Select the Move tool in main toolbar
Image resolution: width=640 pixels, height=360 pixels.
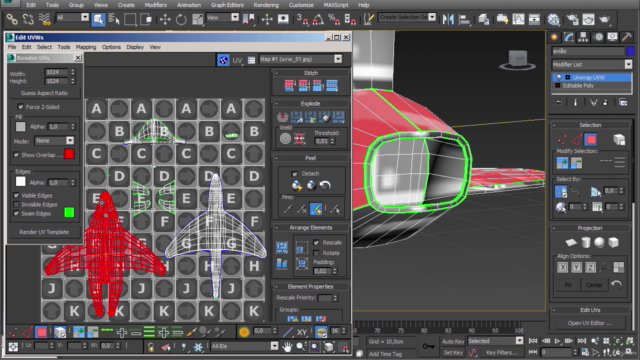coord(165,19)
